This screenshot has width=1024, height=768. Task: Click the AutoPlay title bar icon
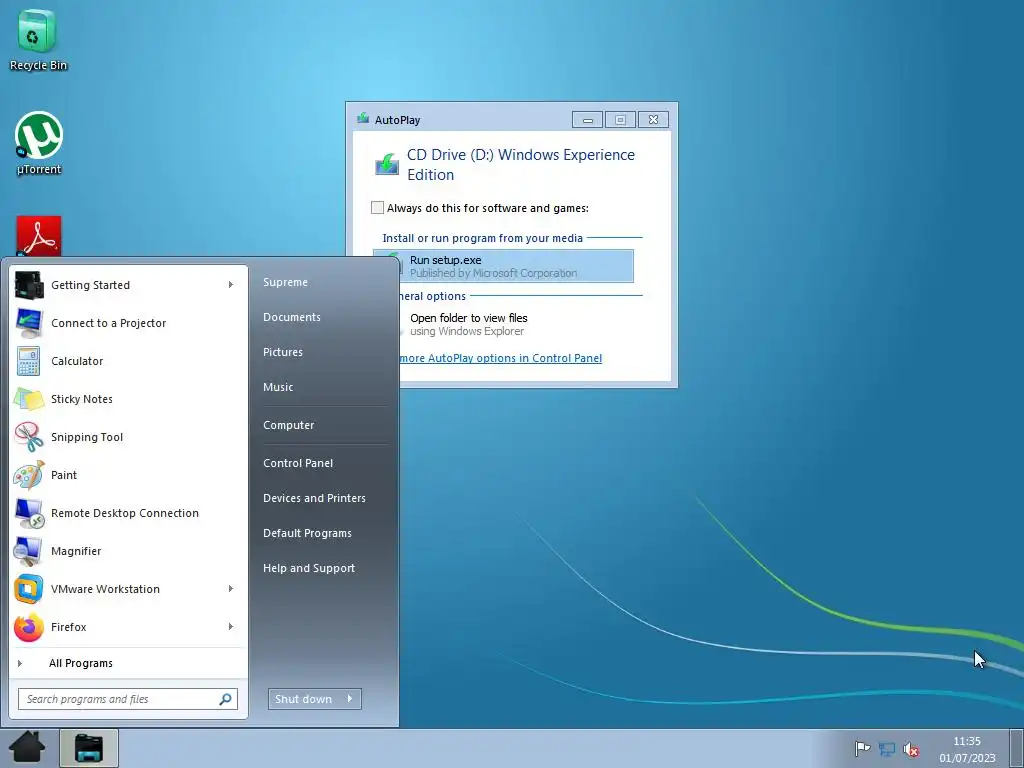(363, 118)
